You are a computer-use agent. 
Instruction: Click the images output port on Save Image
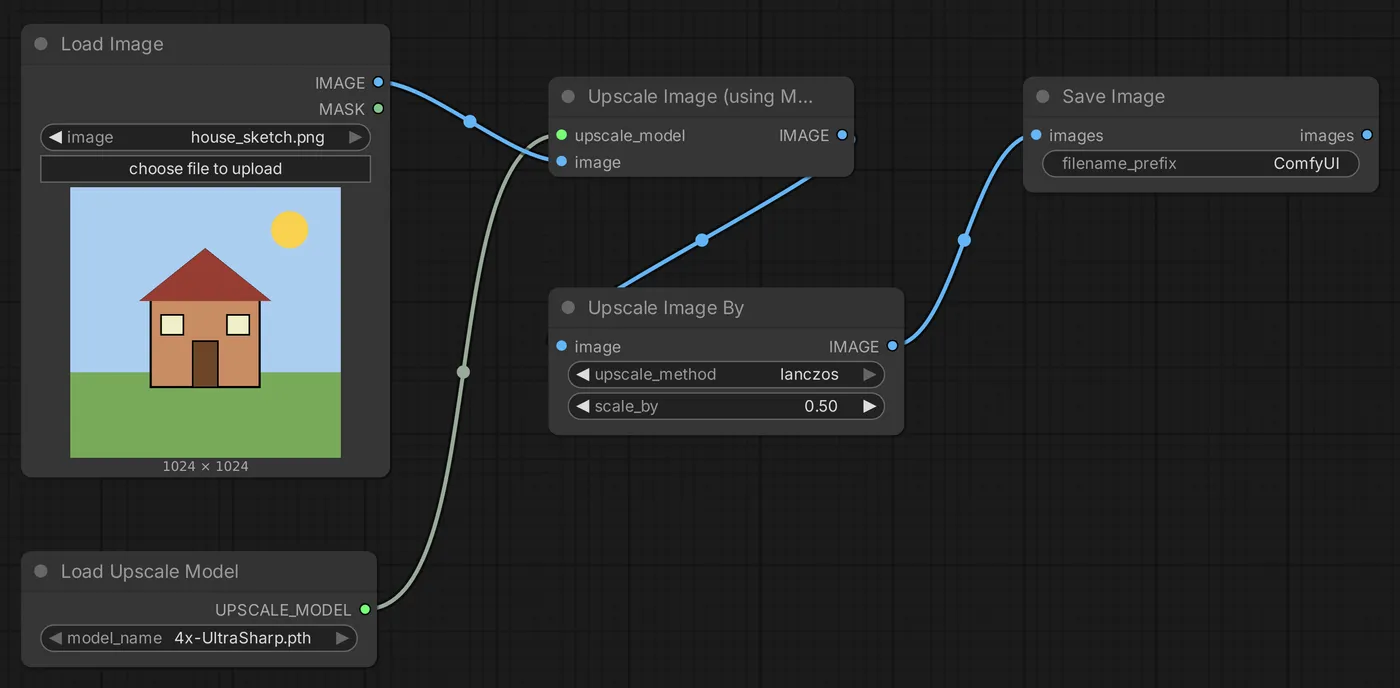1367,135
